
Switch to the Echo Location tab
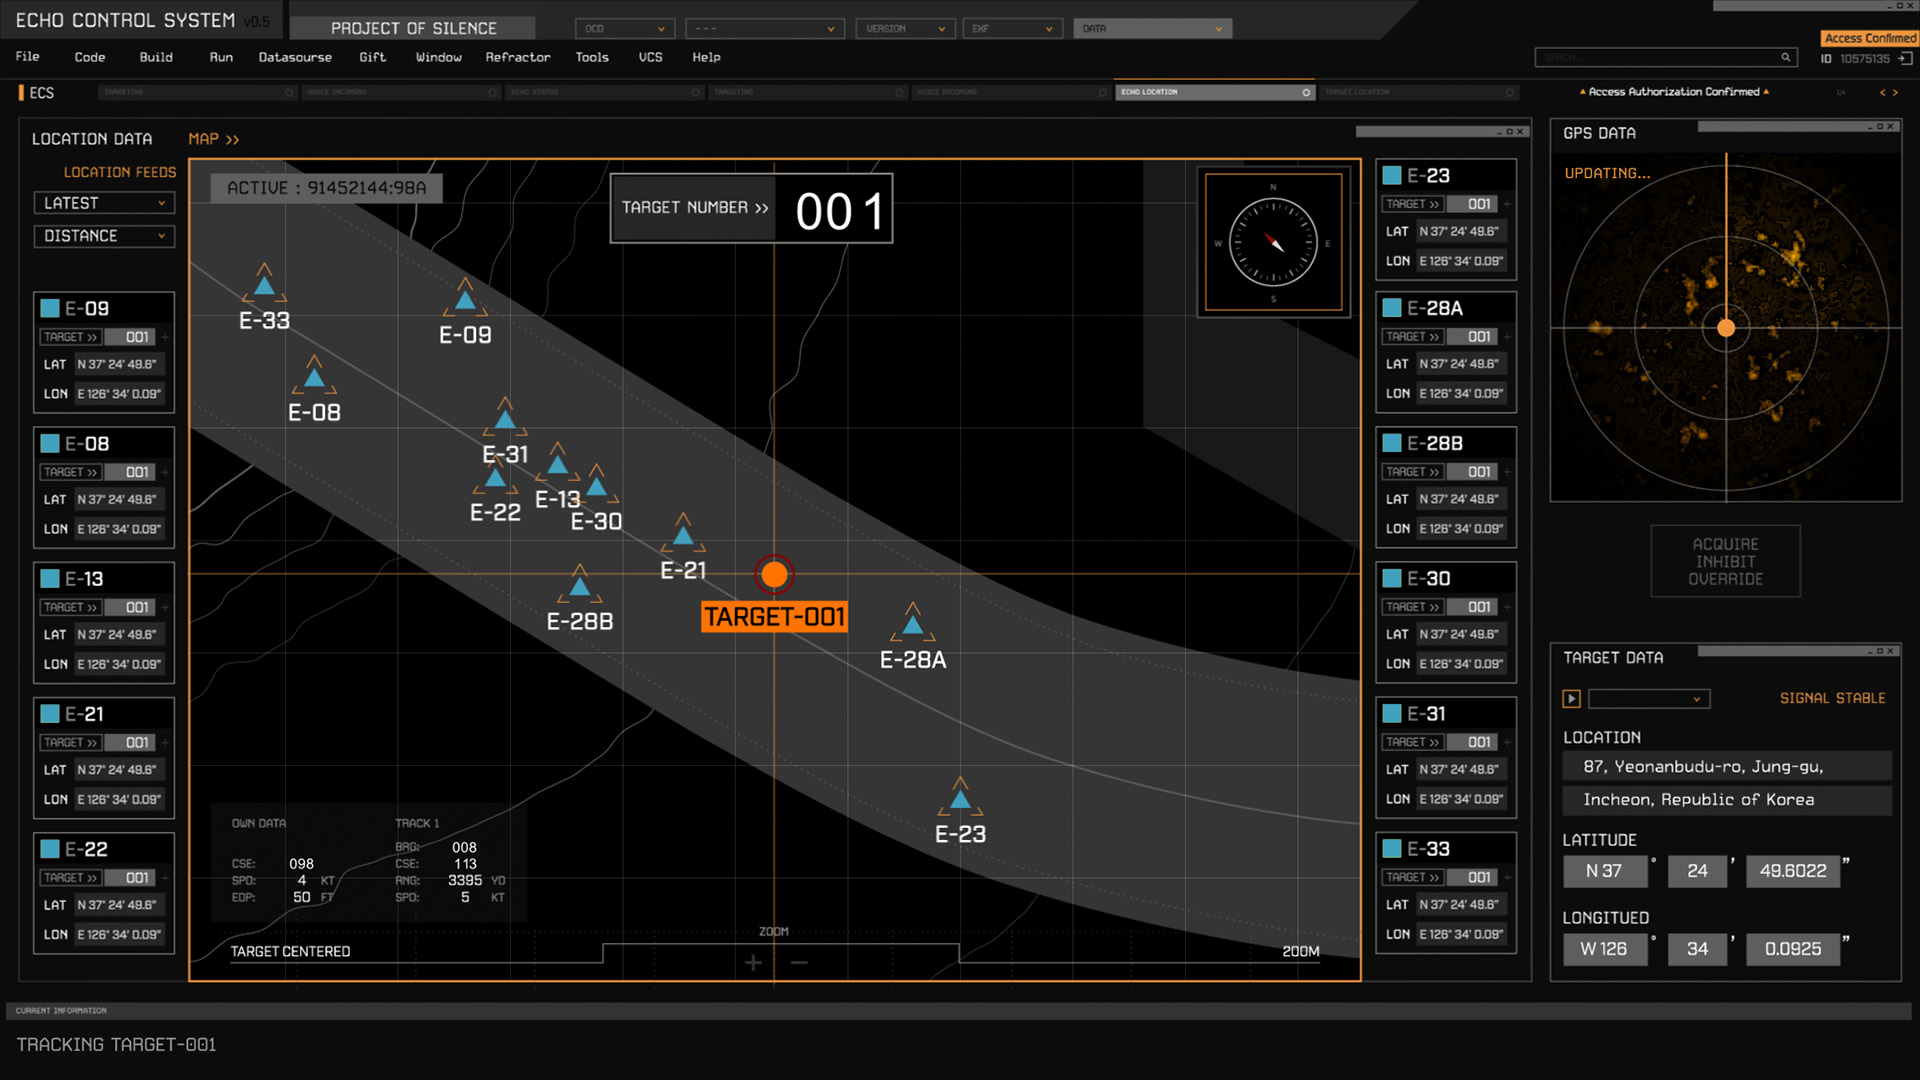click(x=1214, y=92)
